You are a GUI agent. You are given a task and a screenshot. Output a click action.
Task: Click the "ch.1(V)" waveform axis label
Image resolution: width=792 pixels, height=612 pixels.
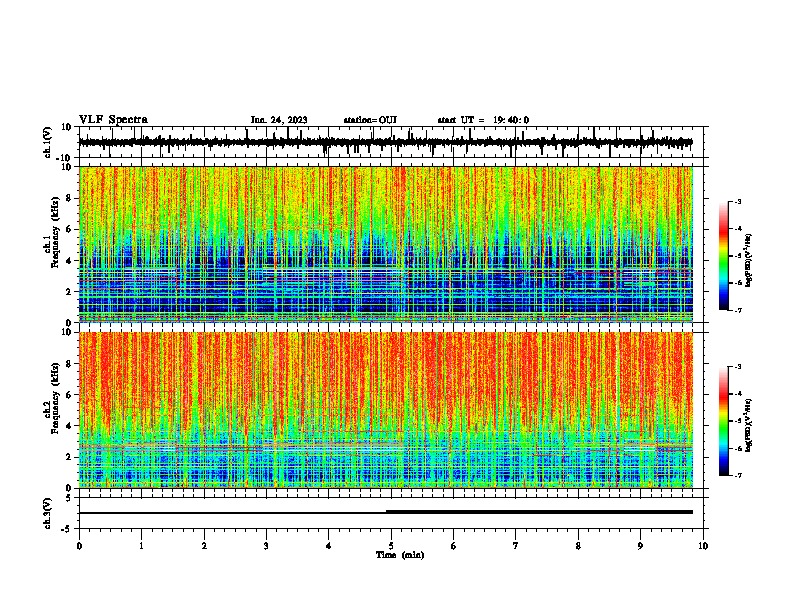[48, 142]
